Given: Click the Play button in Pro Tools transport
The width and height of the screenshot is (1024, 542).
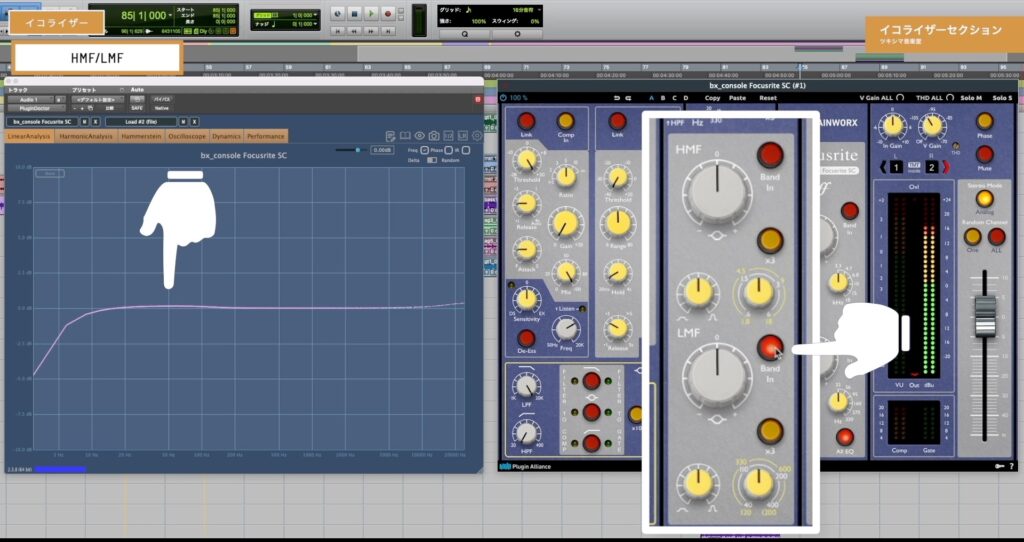Looking at the screenshot, I should (x=370, y=13).
